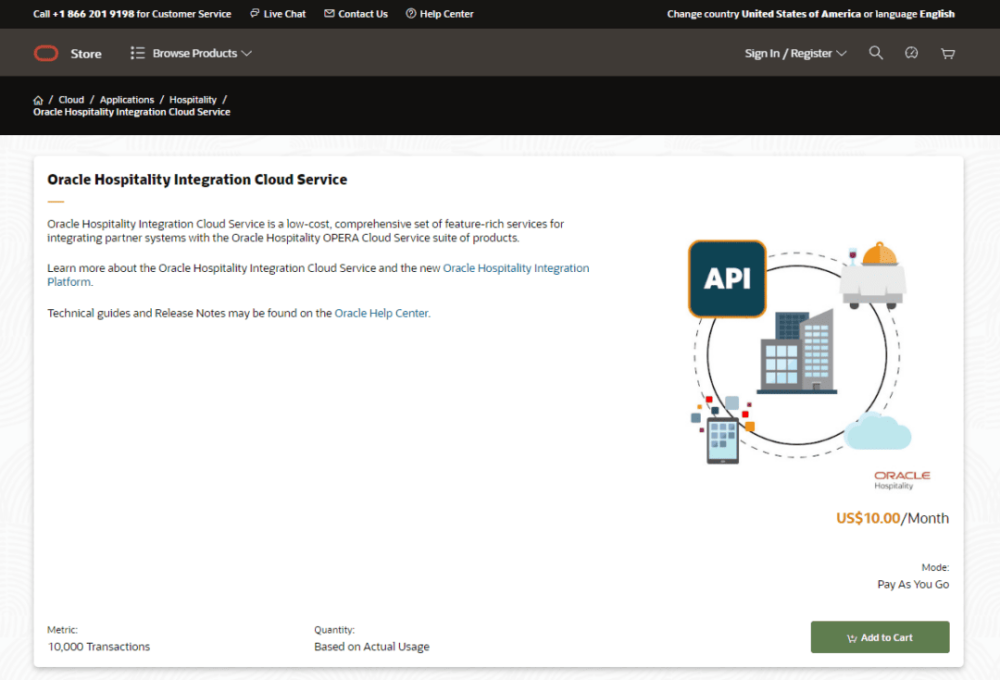The width and height of the screenshot is (1000, 680).
Task: Navigate to Hospitality breadcrumb
Action: 193,100
